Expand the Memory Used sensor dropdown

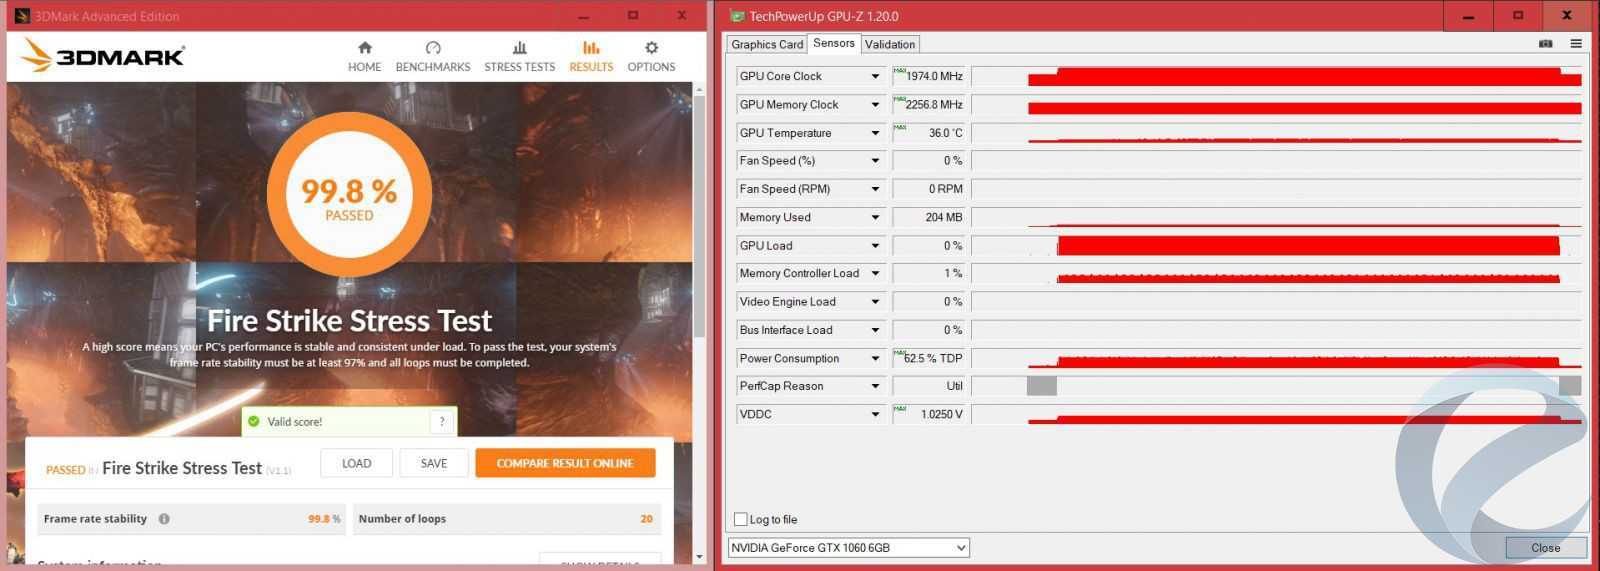[x=875, y=218]
